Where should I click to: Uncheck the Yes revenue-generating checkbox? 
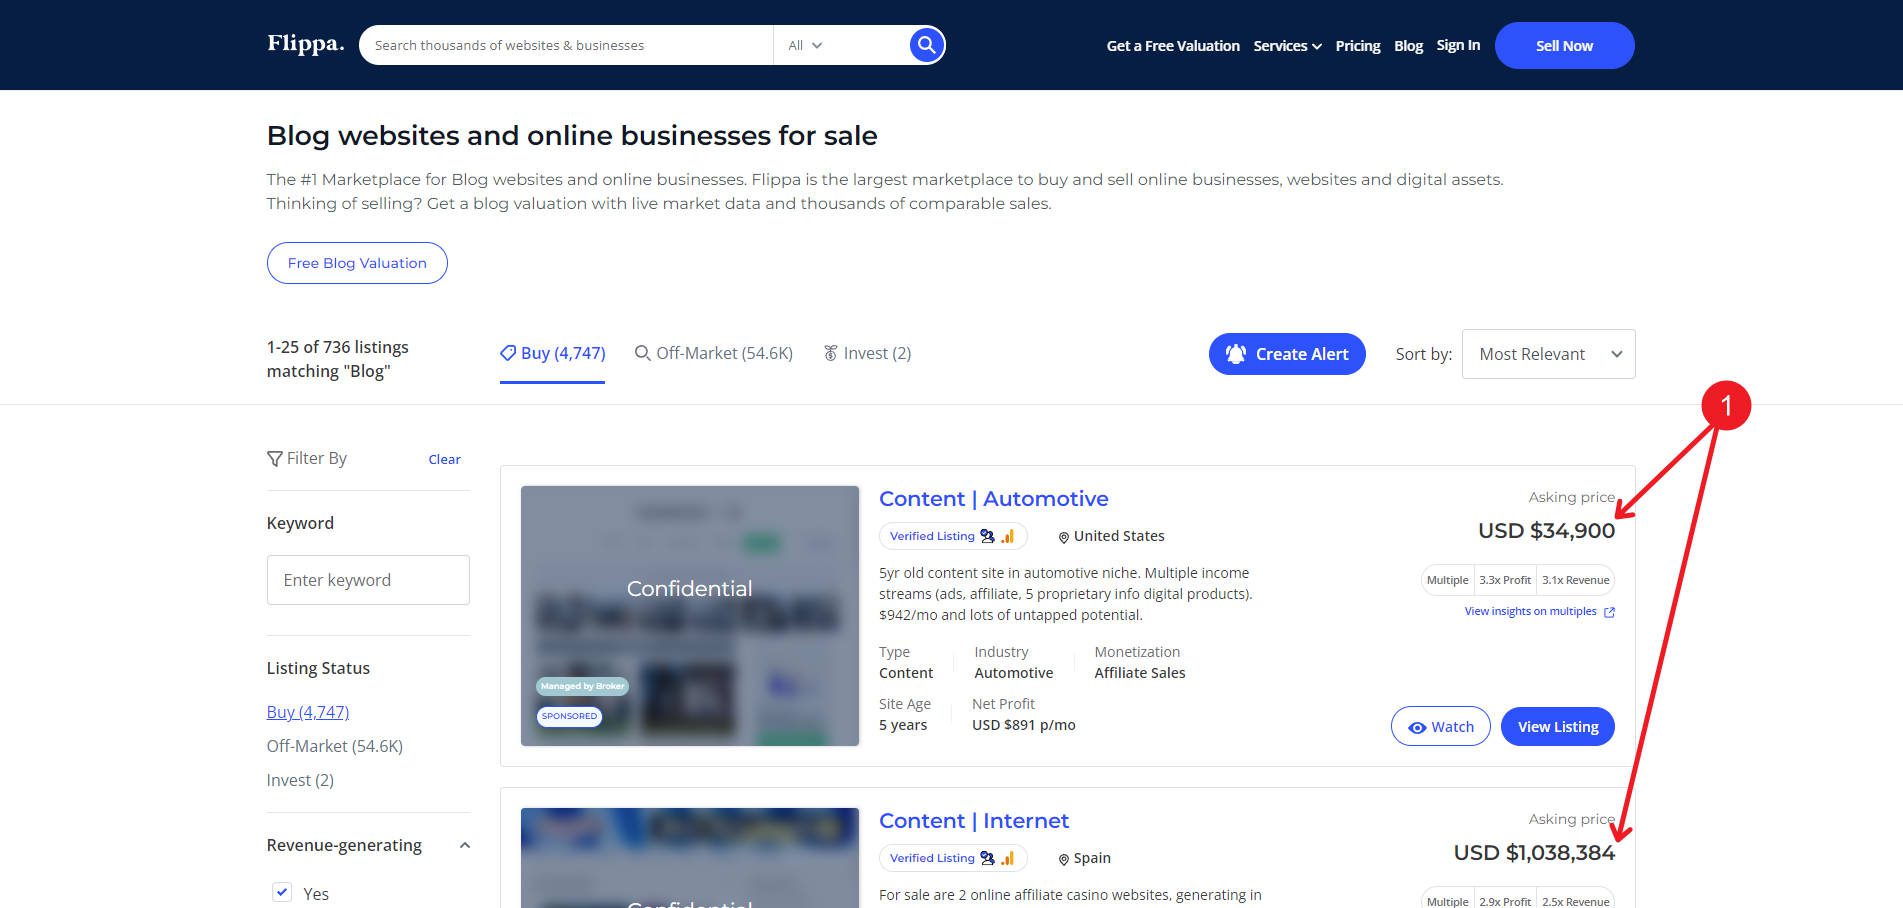pyautogui.click(x=282, y=893)
